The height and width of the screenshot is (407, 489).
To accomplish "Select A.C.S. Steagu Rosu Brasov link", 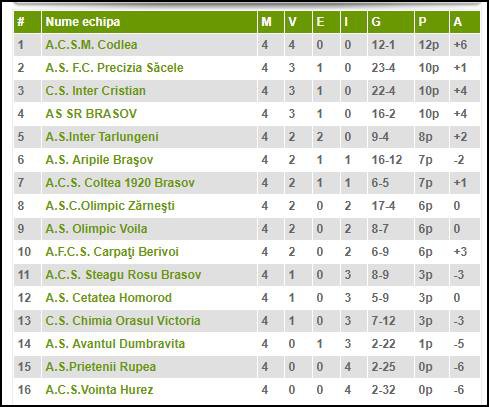I will 123,275.
